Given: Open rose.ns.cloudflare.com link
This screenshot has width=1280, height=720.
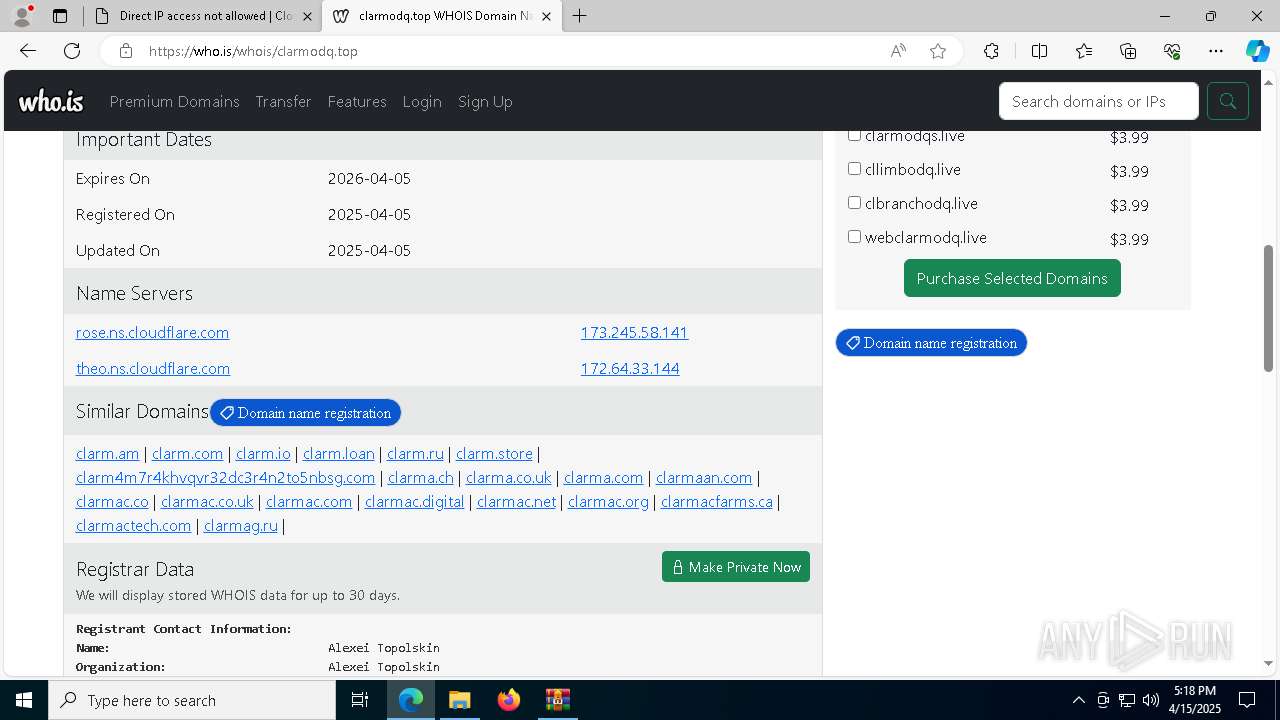Looking at the screenshot, I should click(x=152, y=332).
